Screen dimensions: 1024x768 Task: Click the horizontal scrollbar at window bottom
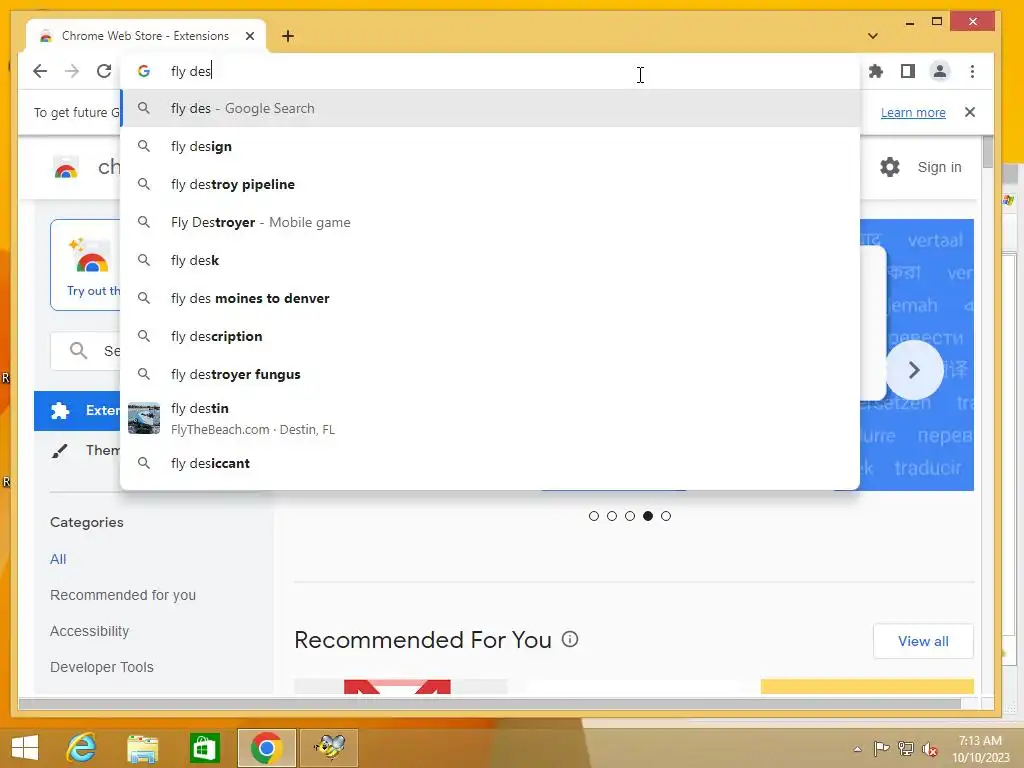pyautogui.click(x=490, y=703)
